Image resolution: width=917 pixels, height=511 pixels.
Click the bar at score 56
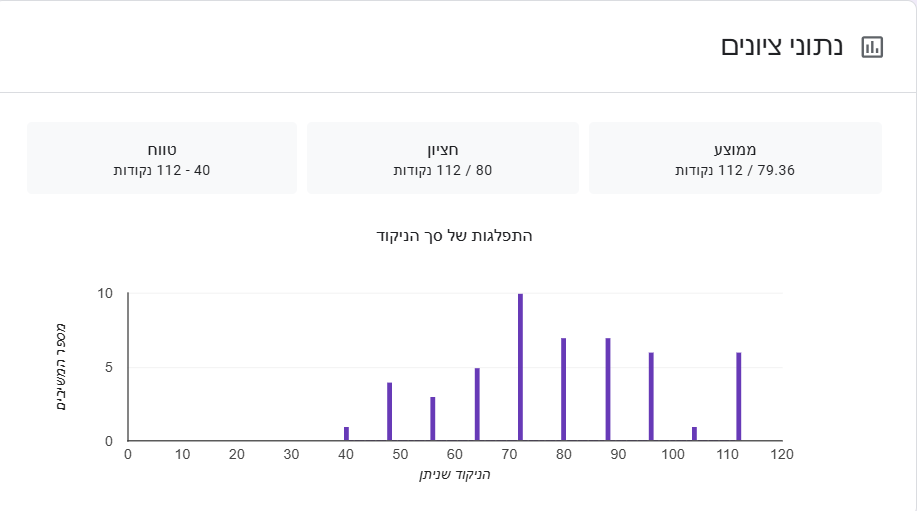(433, 419)
